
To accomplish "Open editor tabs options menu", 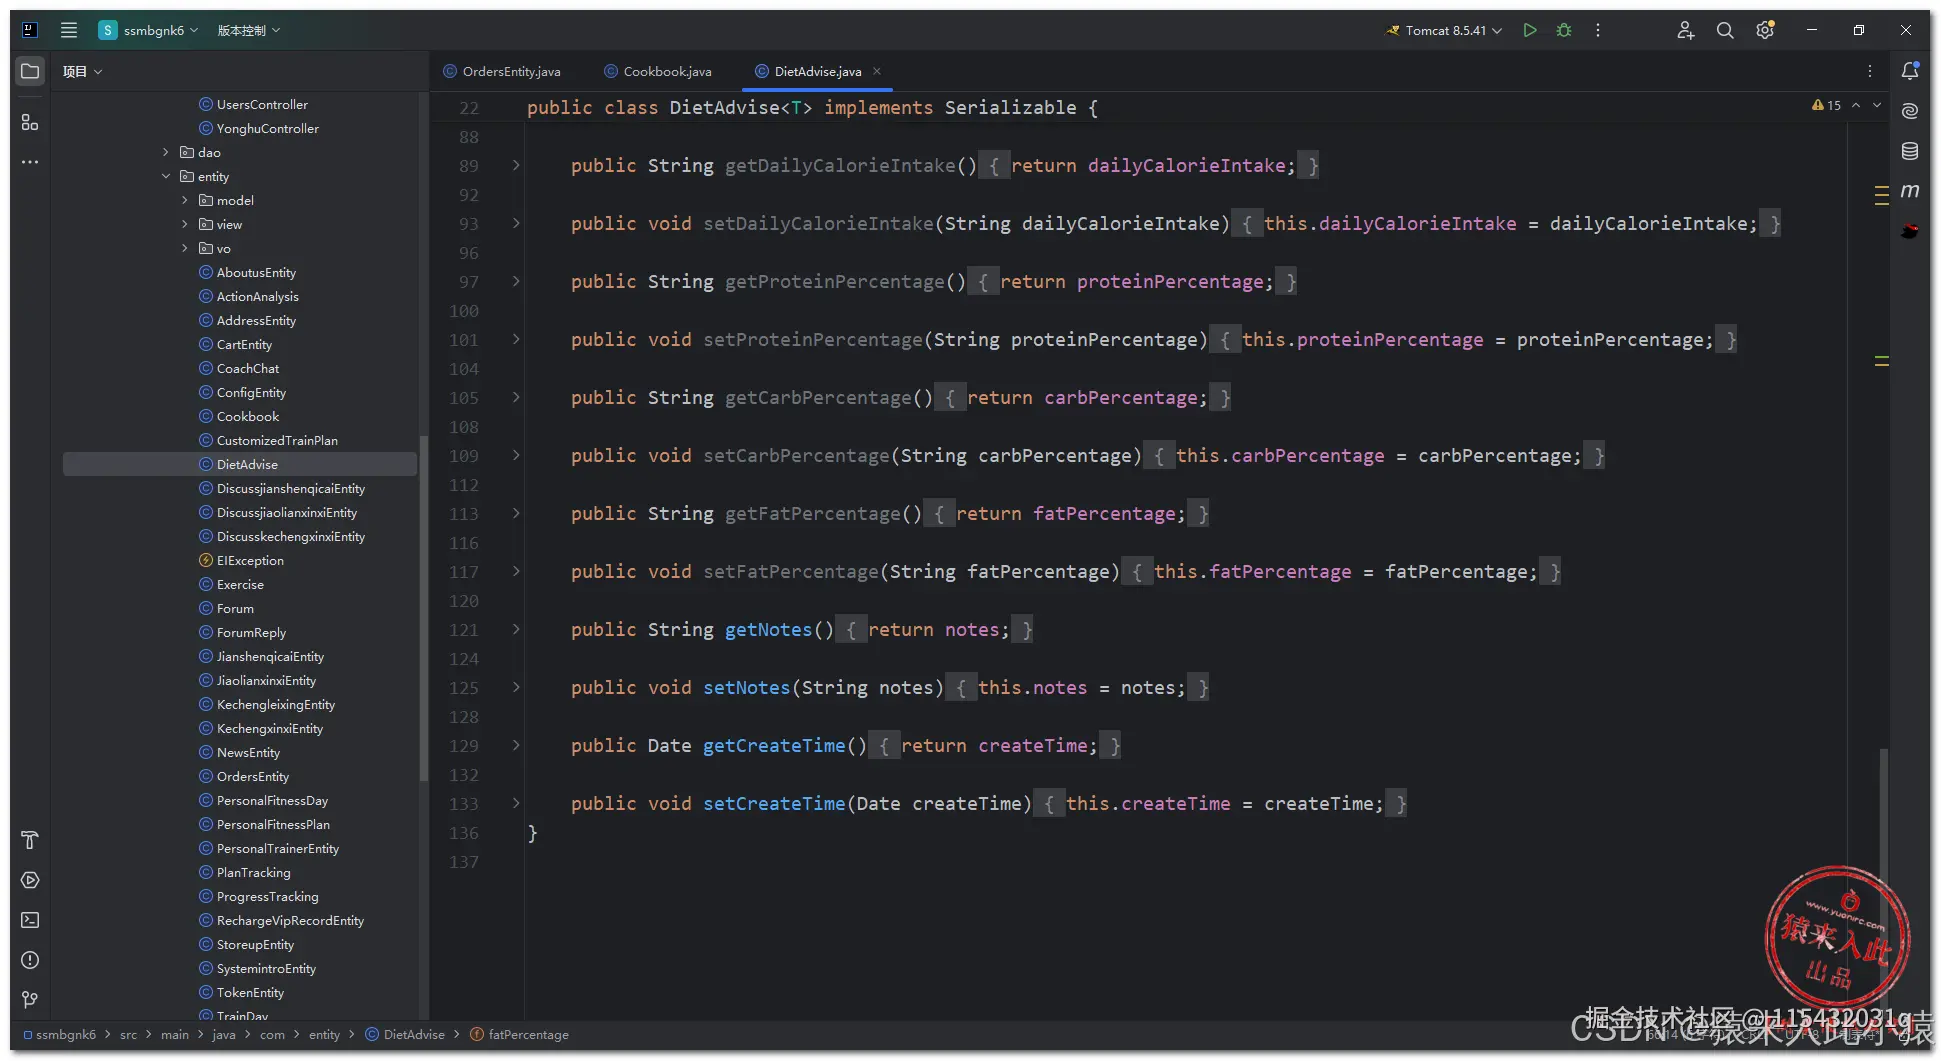I will pyautogui.click(x=1870, y=71).
